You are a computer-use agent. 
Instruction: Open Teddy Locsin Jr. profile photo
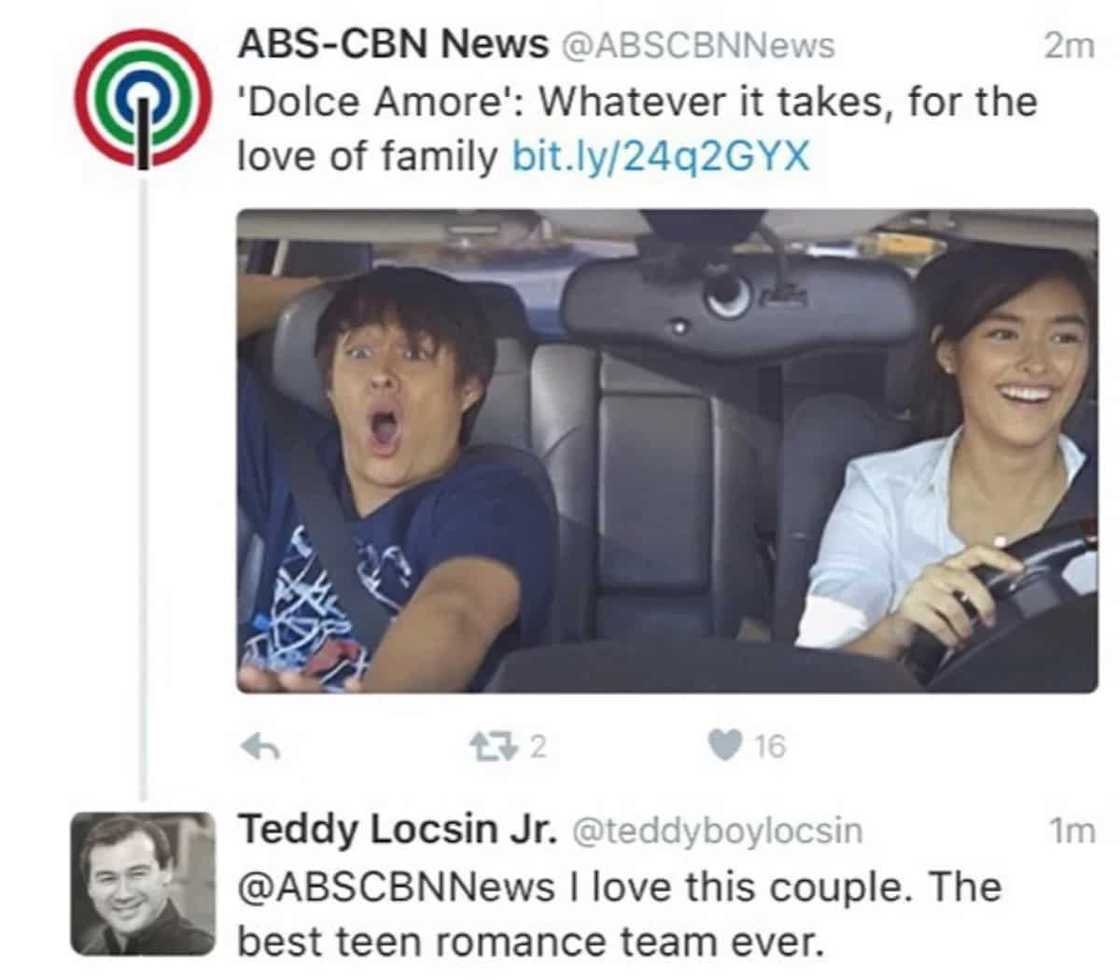(143, 884)
